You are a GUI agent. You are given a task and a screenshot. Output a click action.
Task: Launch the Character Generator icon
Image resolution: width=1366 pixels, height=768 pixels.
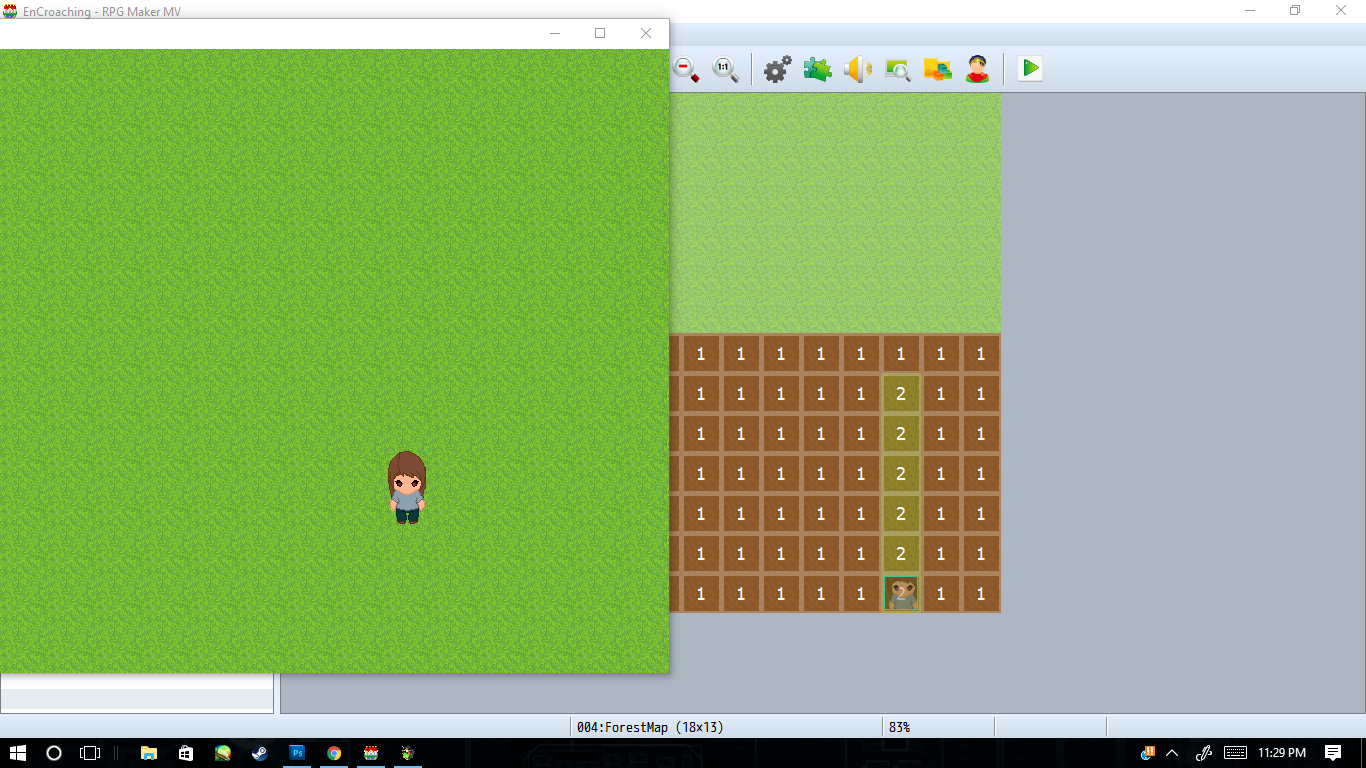pyautogui.click(x=977, y=69)
